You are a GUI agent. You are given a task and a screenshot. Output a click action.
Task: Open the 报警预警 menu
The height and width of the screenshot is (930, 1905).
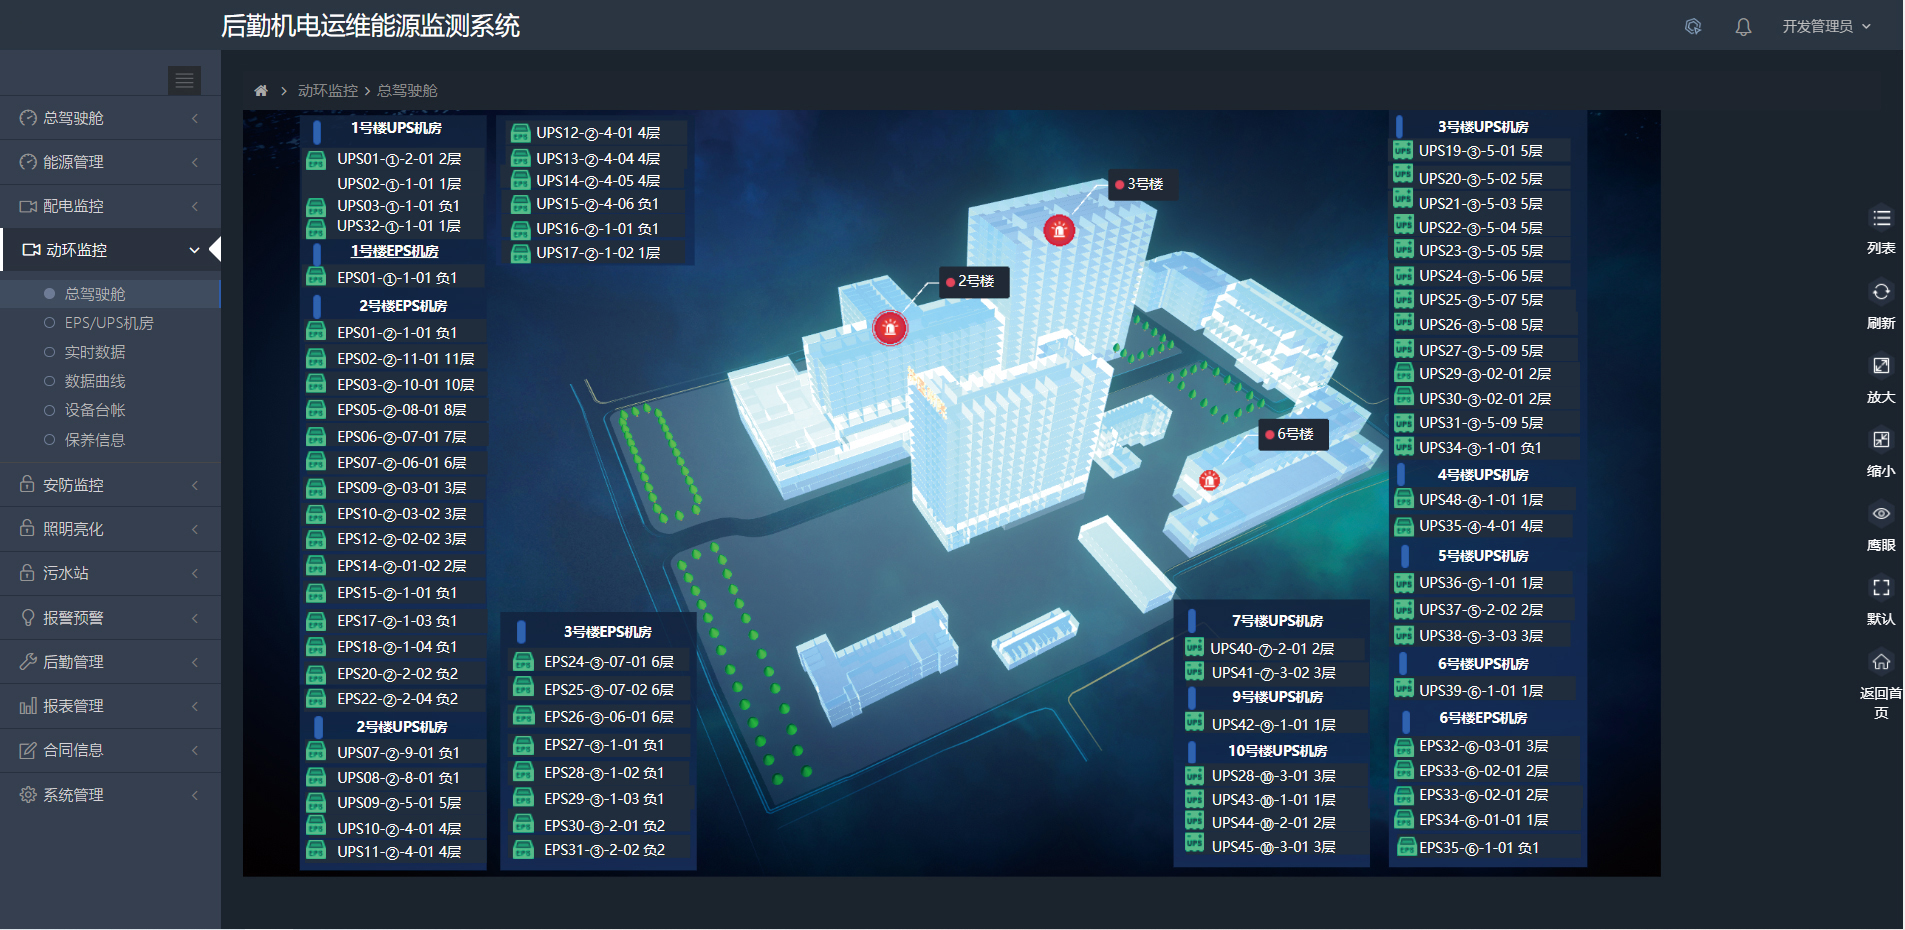110,618
